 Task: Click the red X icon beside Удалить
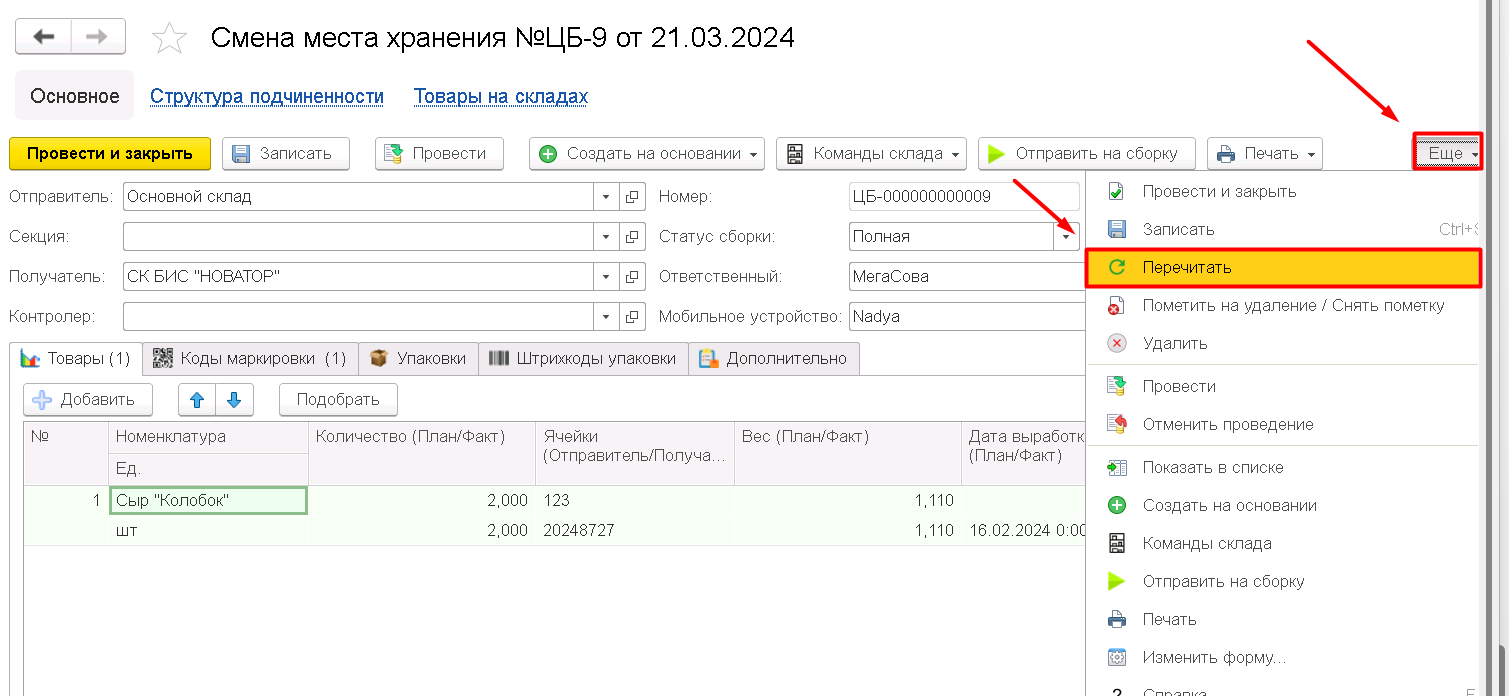point(1117,343)
